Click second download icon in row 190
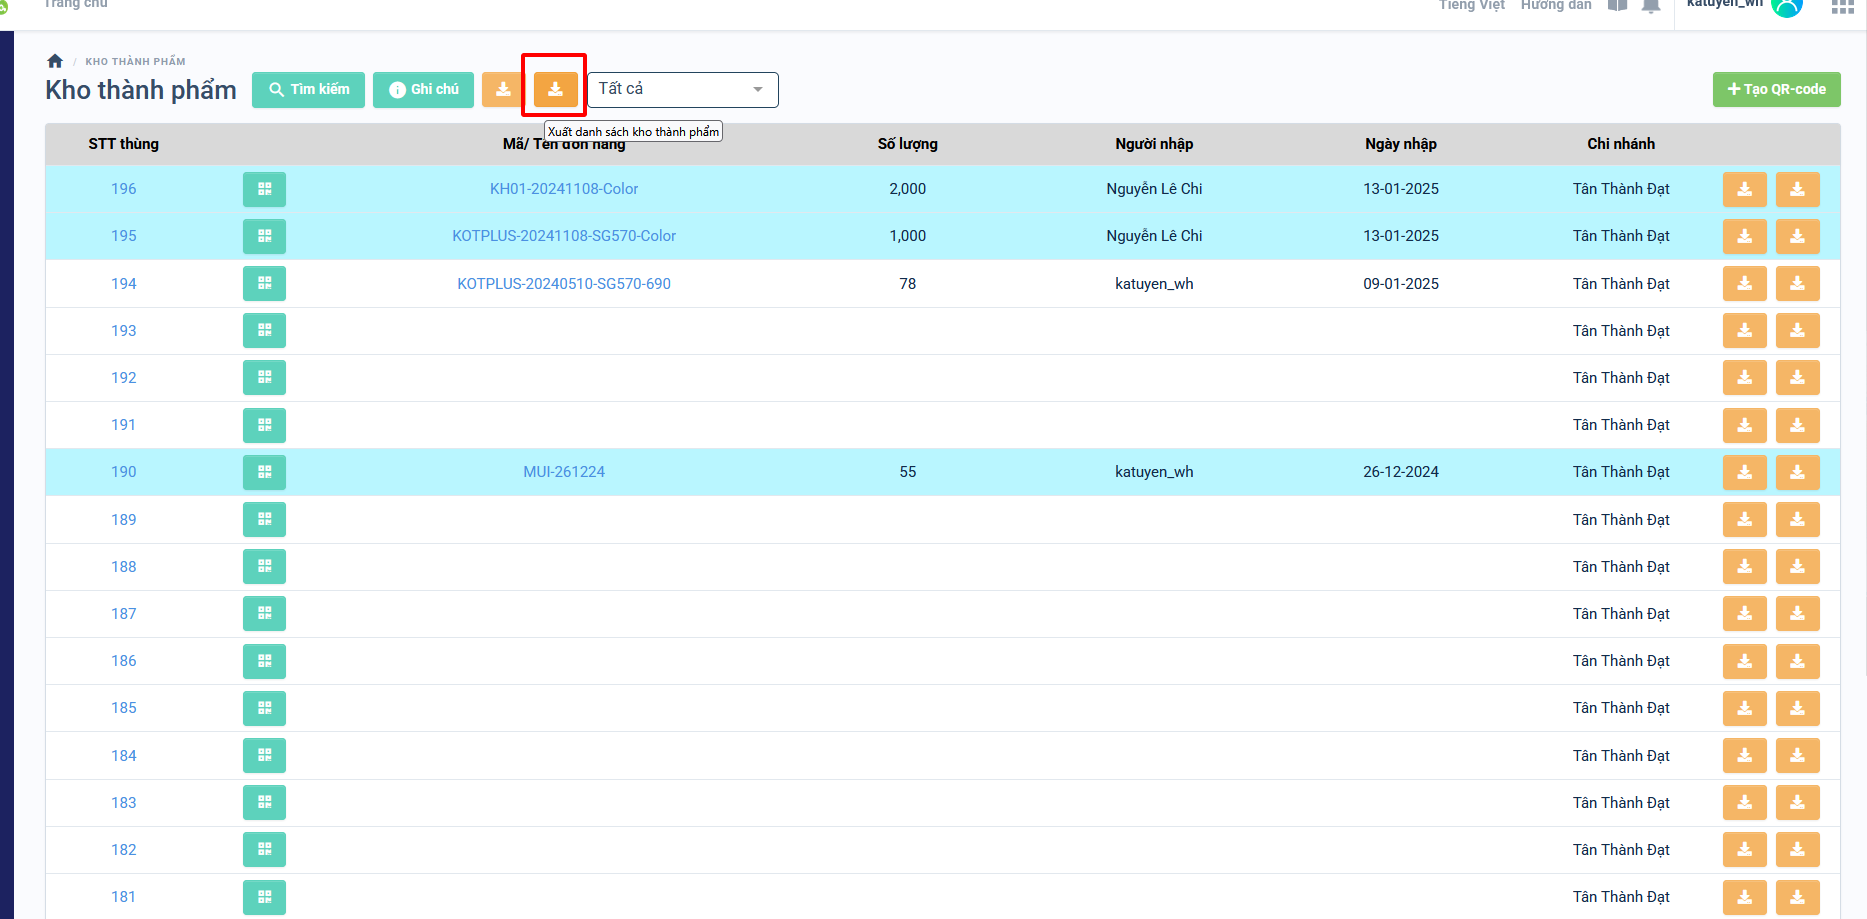Screen dimensions: 1867x919 tap(1798, 472)
